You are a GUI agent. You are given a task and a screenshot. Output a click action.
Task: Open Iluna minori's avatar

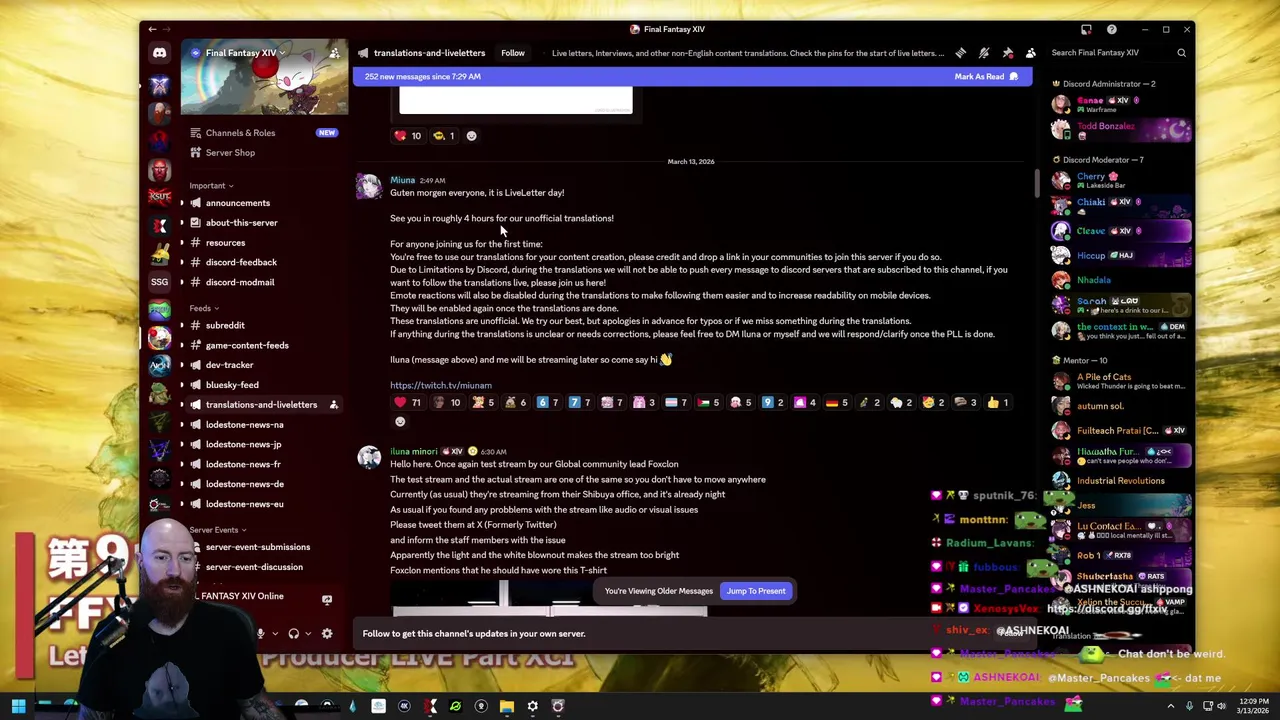coord(369,457)
